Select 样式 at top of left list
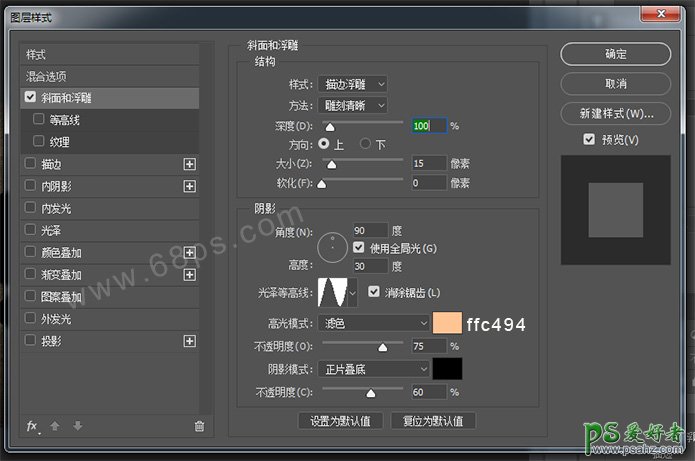Viewport: 695px width, 461px height. (36, 54)
